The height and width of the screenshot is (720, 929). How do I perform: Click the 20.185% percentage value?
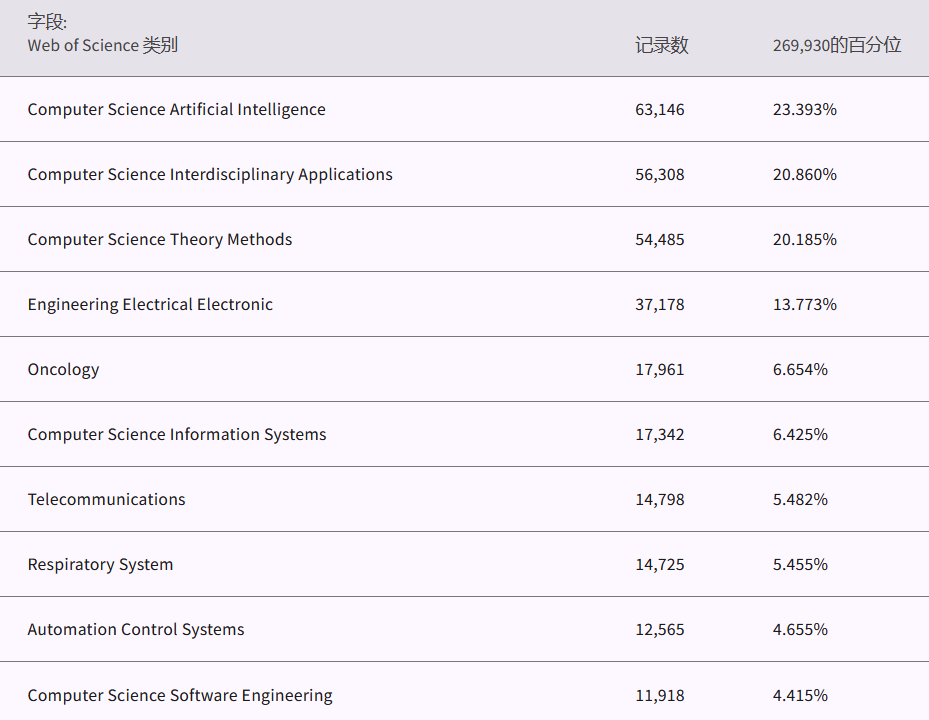[x=805, y=240]
